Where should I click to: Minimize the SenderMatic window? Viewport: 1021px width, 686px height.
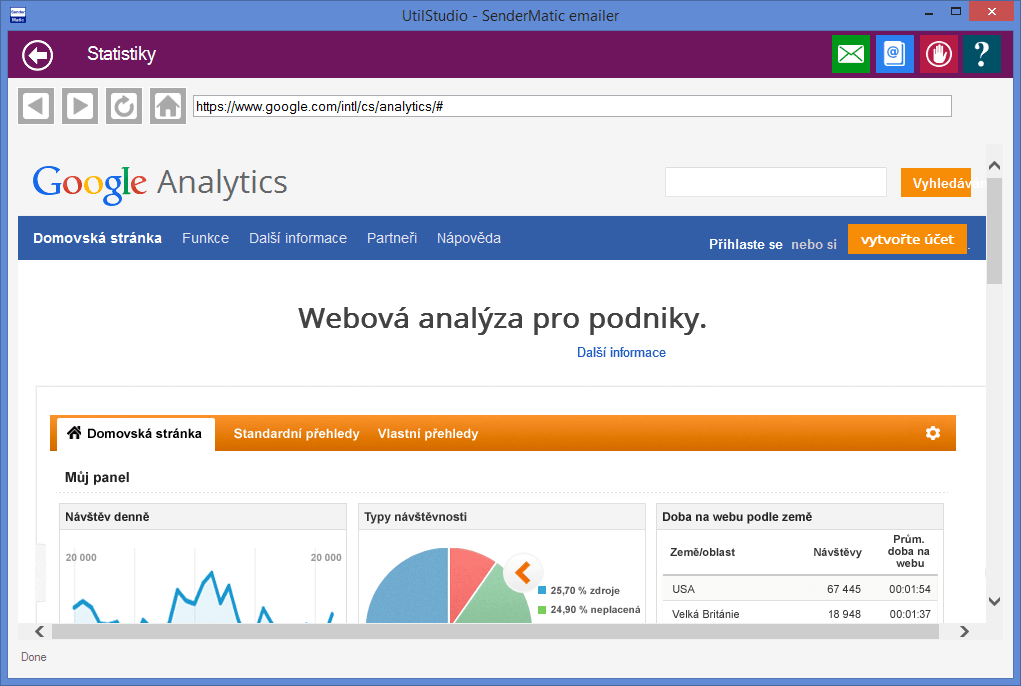coord(929,13)
